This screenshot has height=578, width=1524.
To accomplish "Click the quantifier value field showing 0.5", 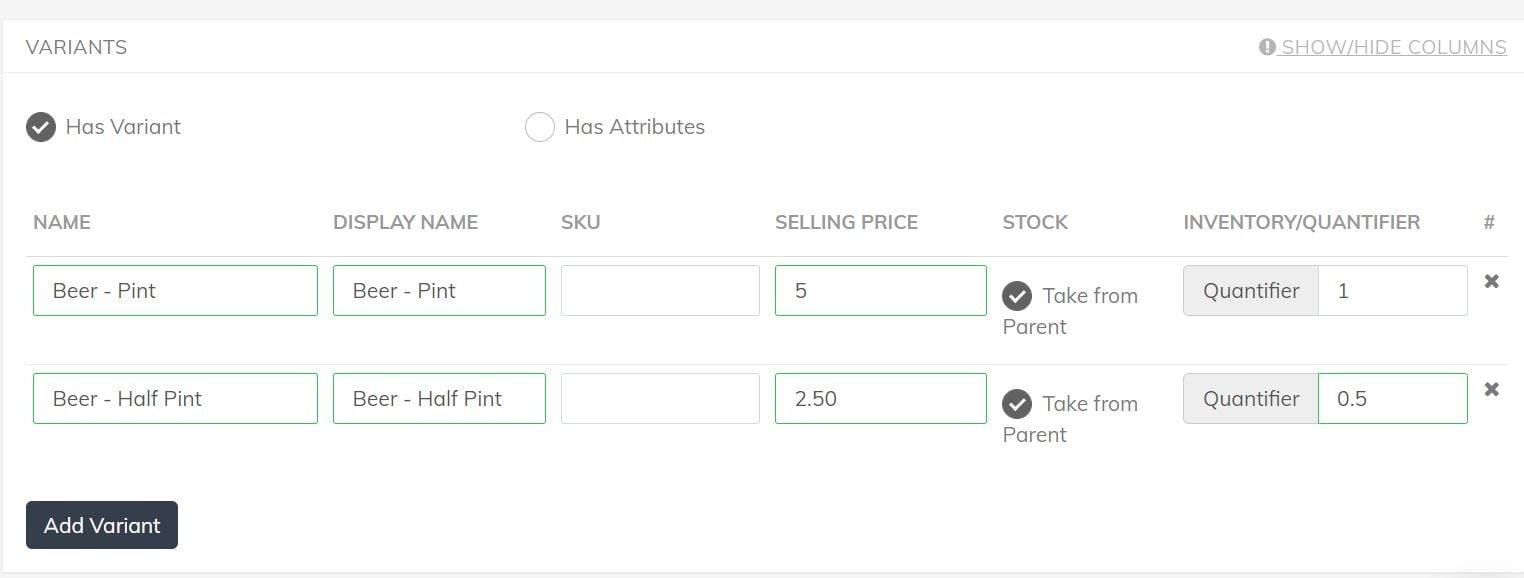I will click(x=1392, y=398).
